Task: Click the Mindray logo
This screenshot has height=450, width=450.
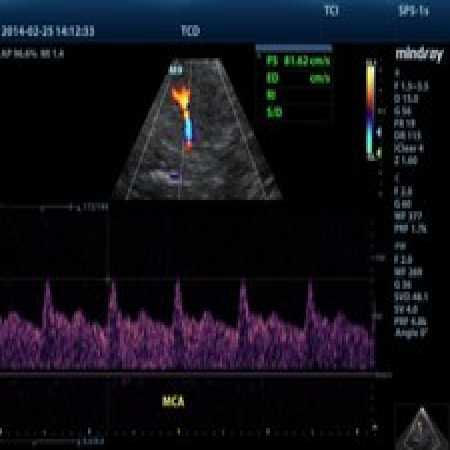Action: [x=420, y=54]
